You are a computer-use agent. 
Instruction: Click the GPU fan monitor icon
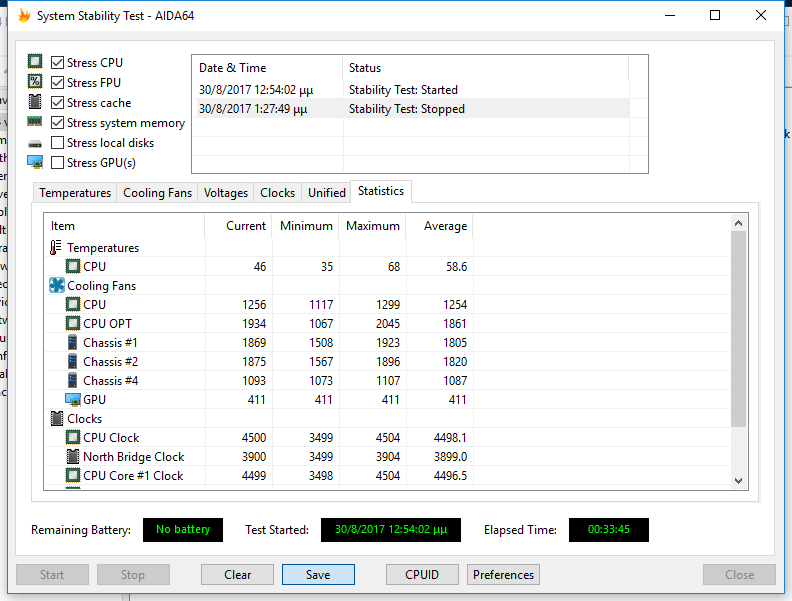(x=73, y=400)
